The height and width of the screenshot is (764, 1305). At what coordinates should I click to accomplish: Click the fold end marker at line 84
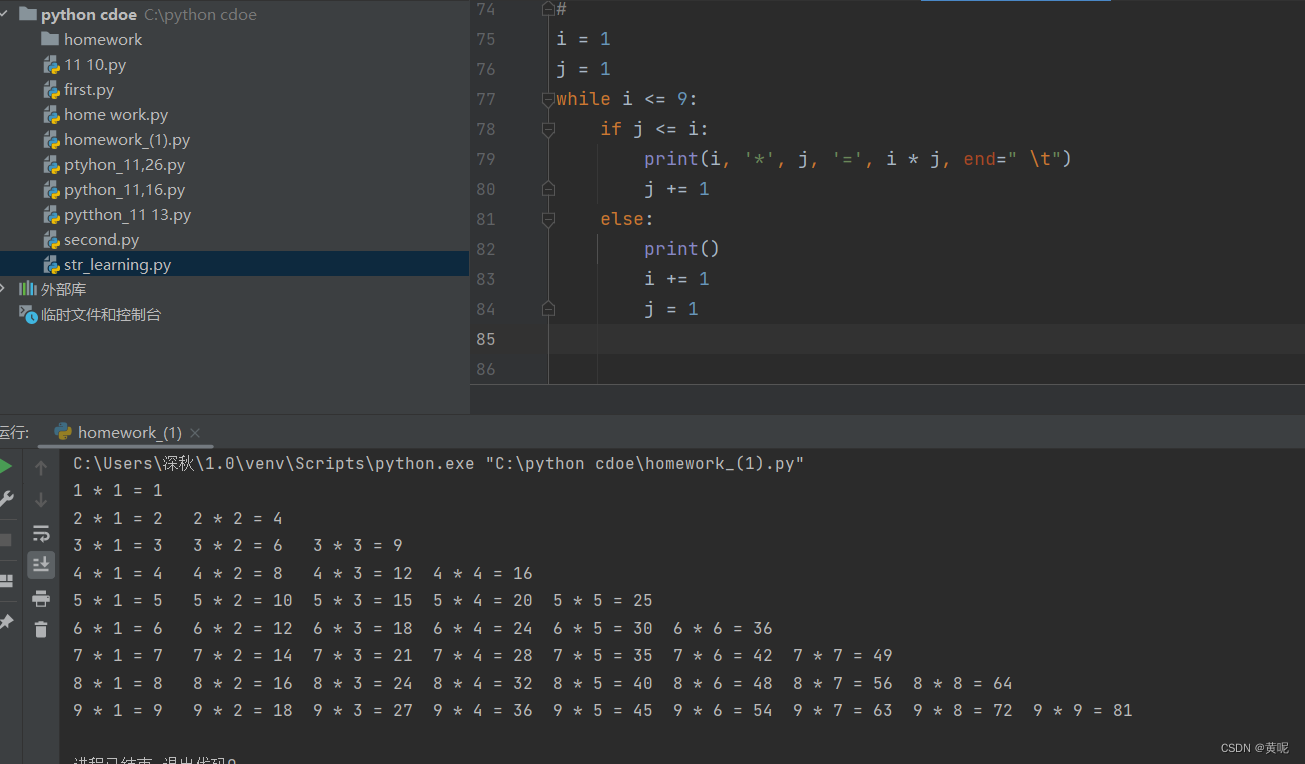tap(548, 309)
